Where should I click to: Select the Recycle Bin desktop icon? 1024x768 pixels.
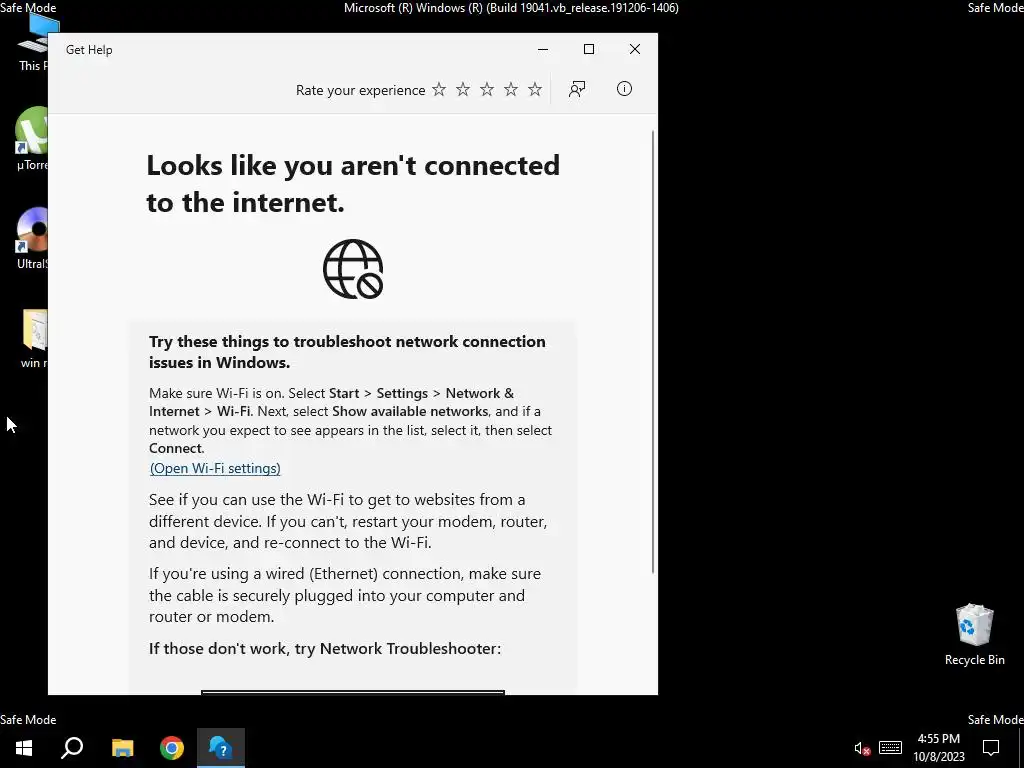pos(974,634)
